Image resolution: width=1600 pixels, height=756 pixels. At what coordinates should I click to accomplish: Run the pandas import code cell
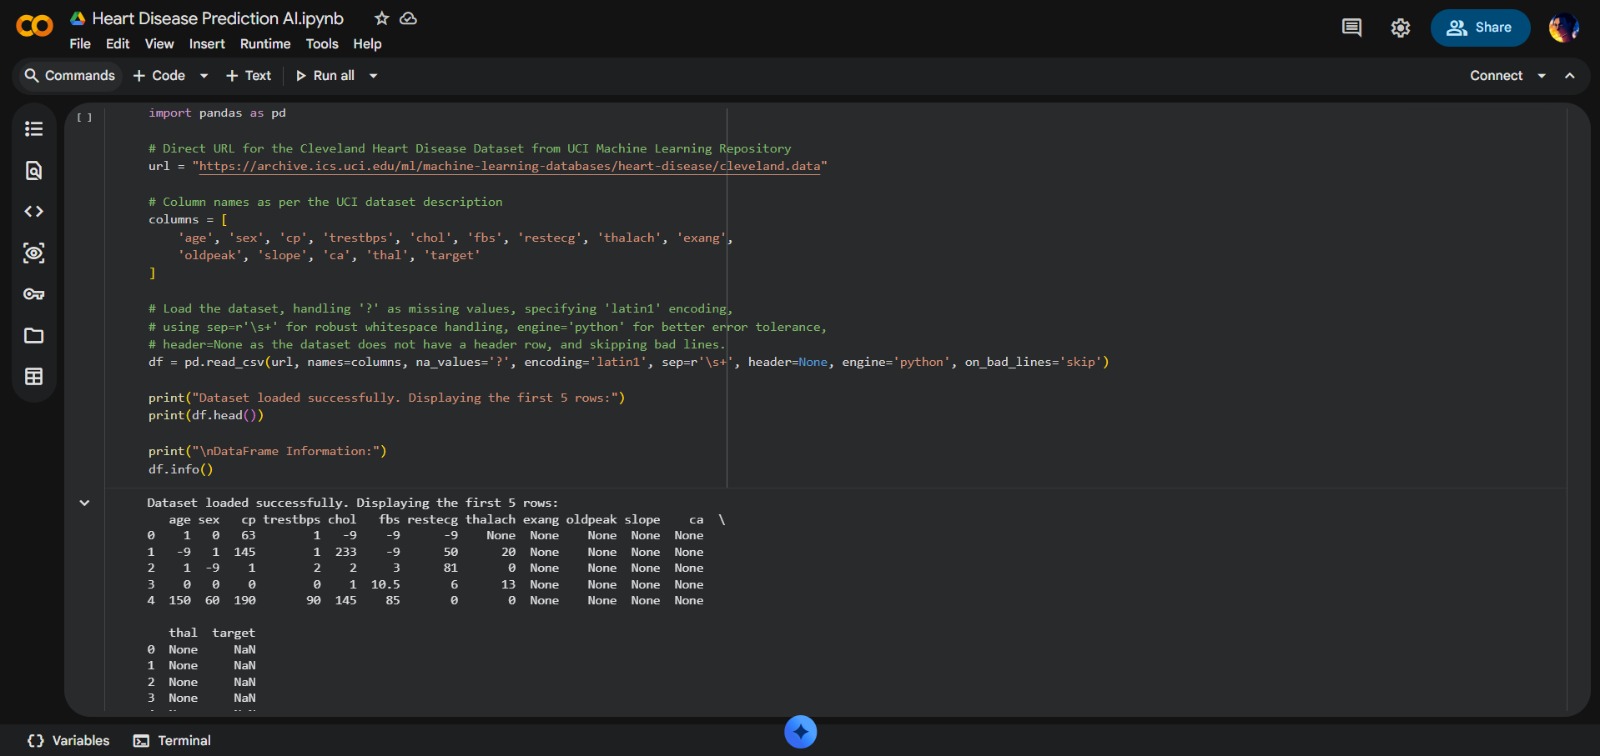pyautogui.click(x=85, y=118)
